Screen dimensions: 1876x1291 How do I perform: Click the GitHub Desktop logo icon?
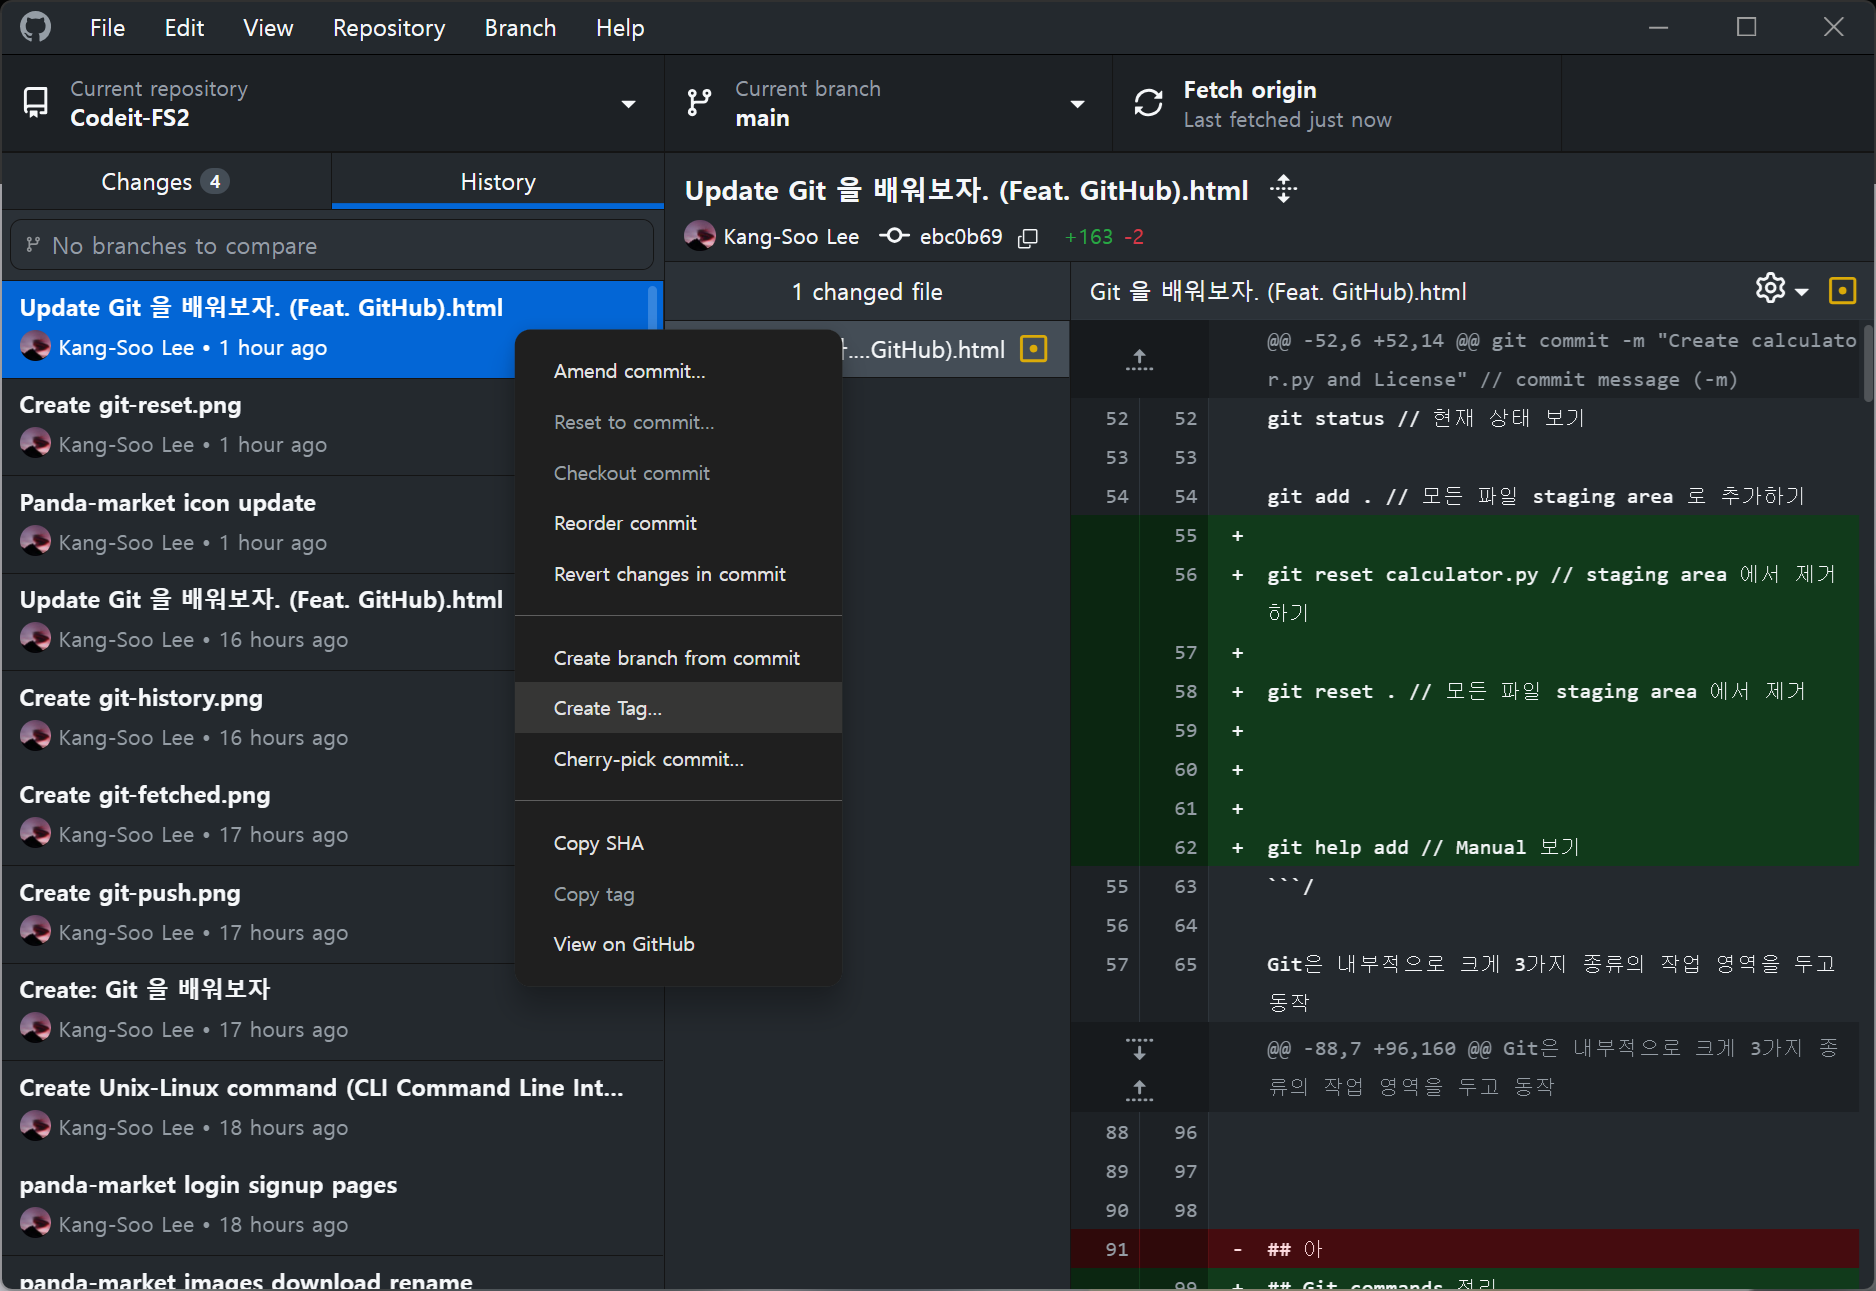(35, 27)
